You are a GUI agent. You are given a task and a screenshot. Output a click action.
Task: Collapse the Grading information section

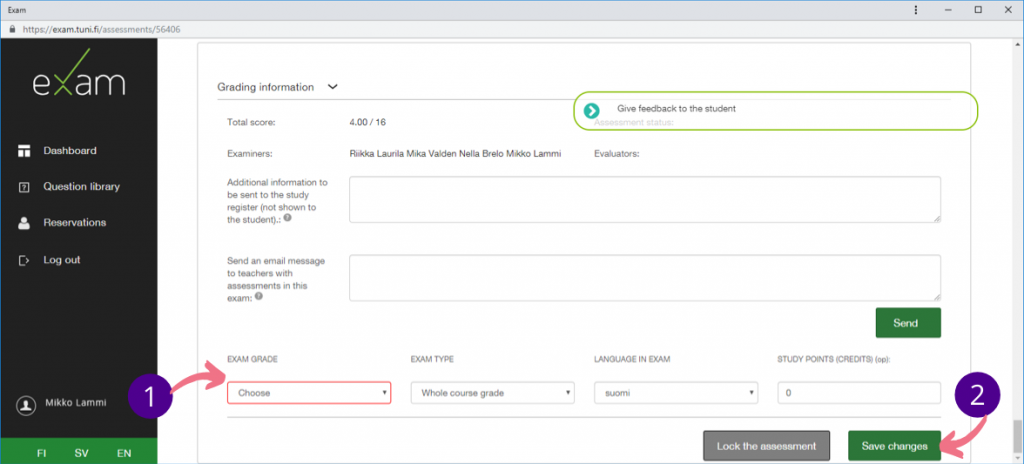[332, 87]
